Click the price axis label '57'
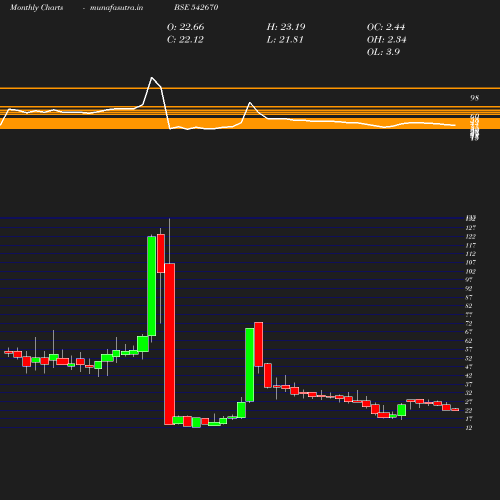Image resolution: width=500 pixels, height=500 pixels. point(469,349)
